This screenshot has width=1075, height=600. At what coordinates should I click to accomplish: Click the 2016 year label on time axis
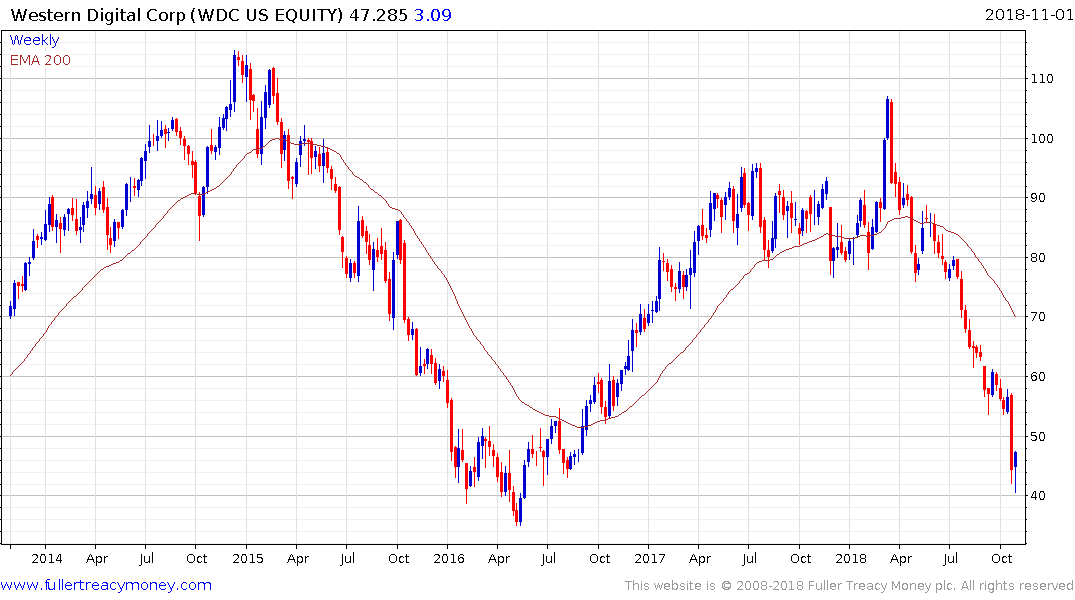point(449,558)
